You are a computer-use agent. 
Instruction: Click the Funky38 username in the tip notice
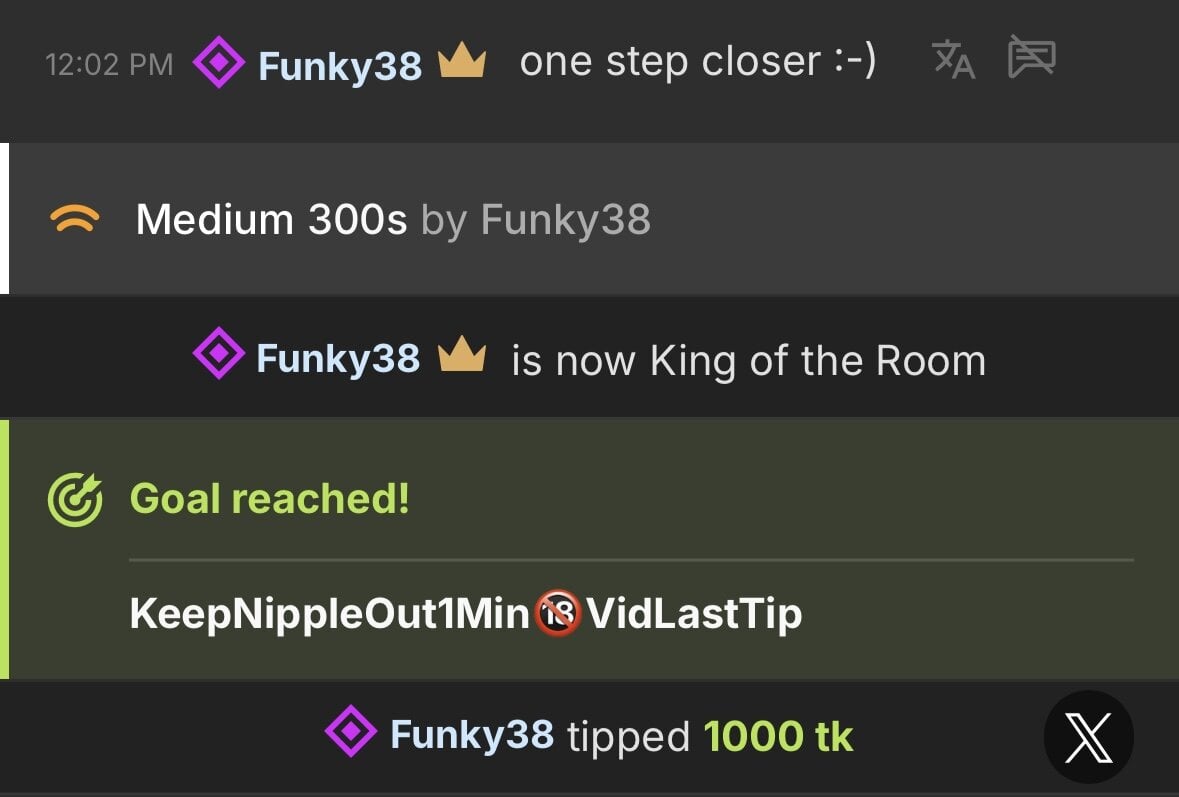point(472,735)
